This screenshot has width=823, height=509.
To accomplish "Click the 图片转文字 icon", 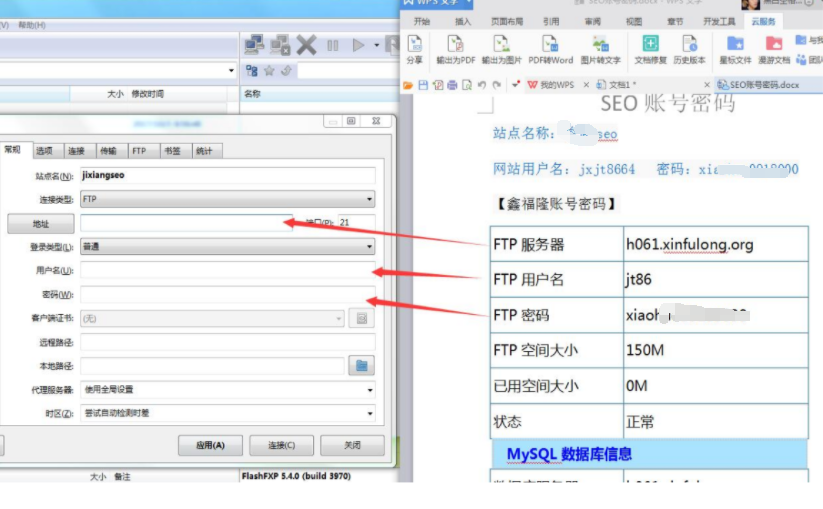I will point(600,49).
